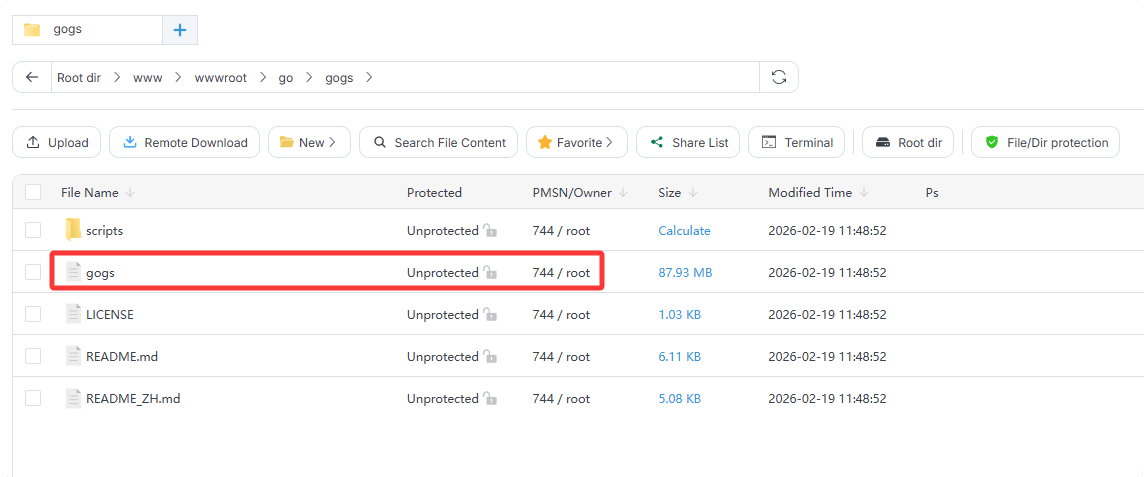Open the scripts folder icon
Viewport: 1144px width, 477px height.
(x=73, y=230)
